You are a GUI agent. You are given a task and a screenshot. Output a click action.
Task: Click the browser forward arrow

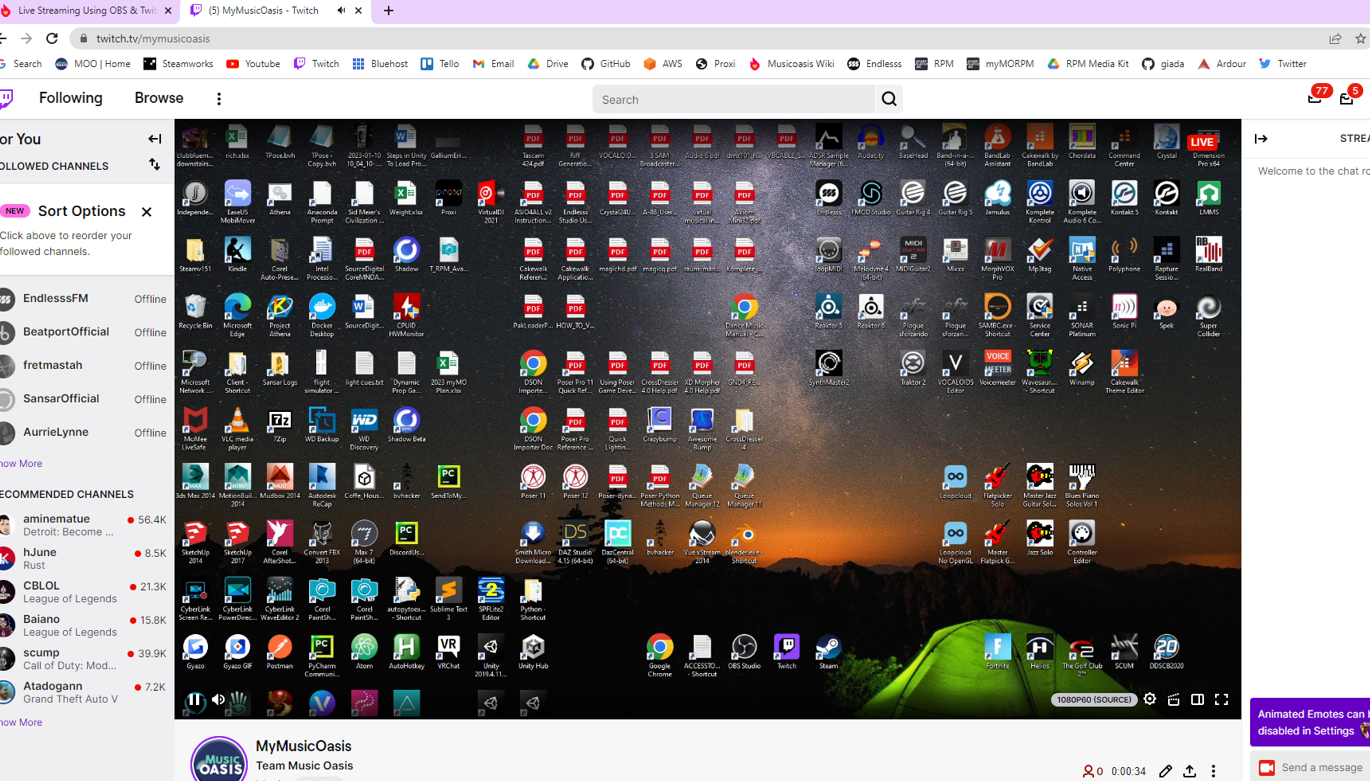click(x=26, y=38)
